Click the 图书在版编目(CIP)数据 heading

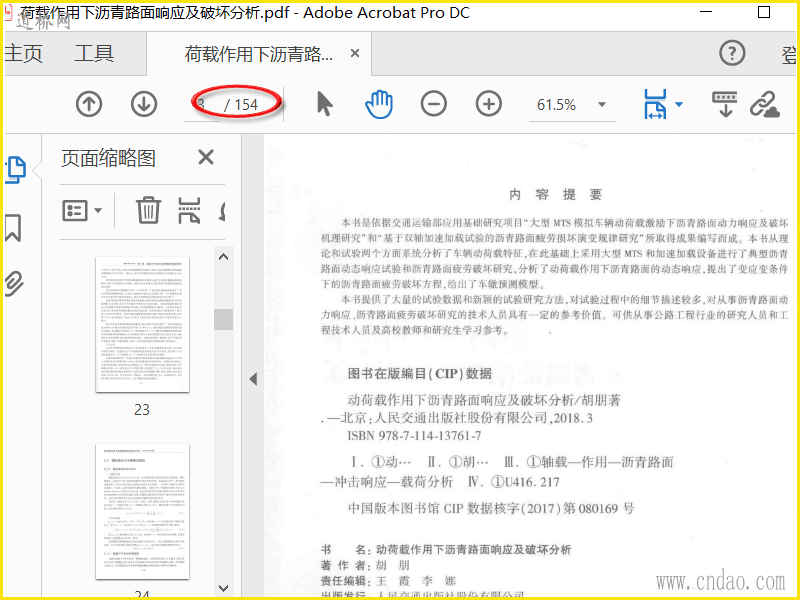pos(420,373)
